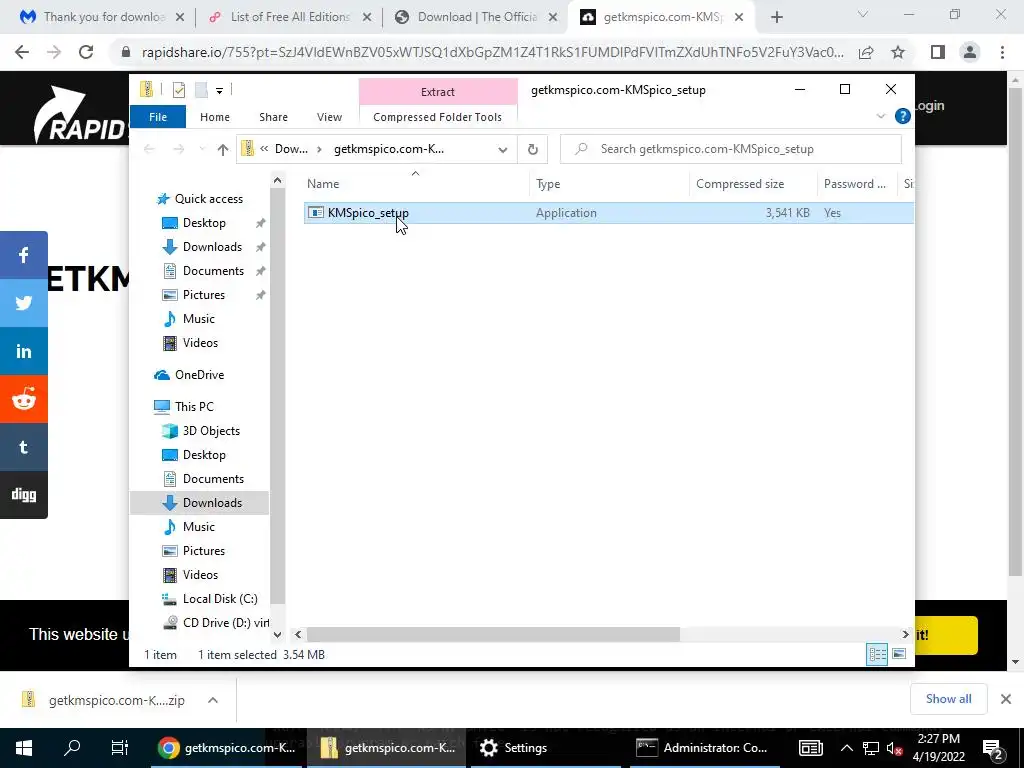Click Show all downloads button
The width and height of the screenshot is (1024, 768).
click(948, 699)
